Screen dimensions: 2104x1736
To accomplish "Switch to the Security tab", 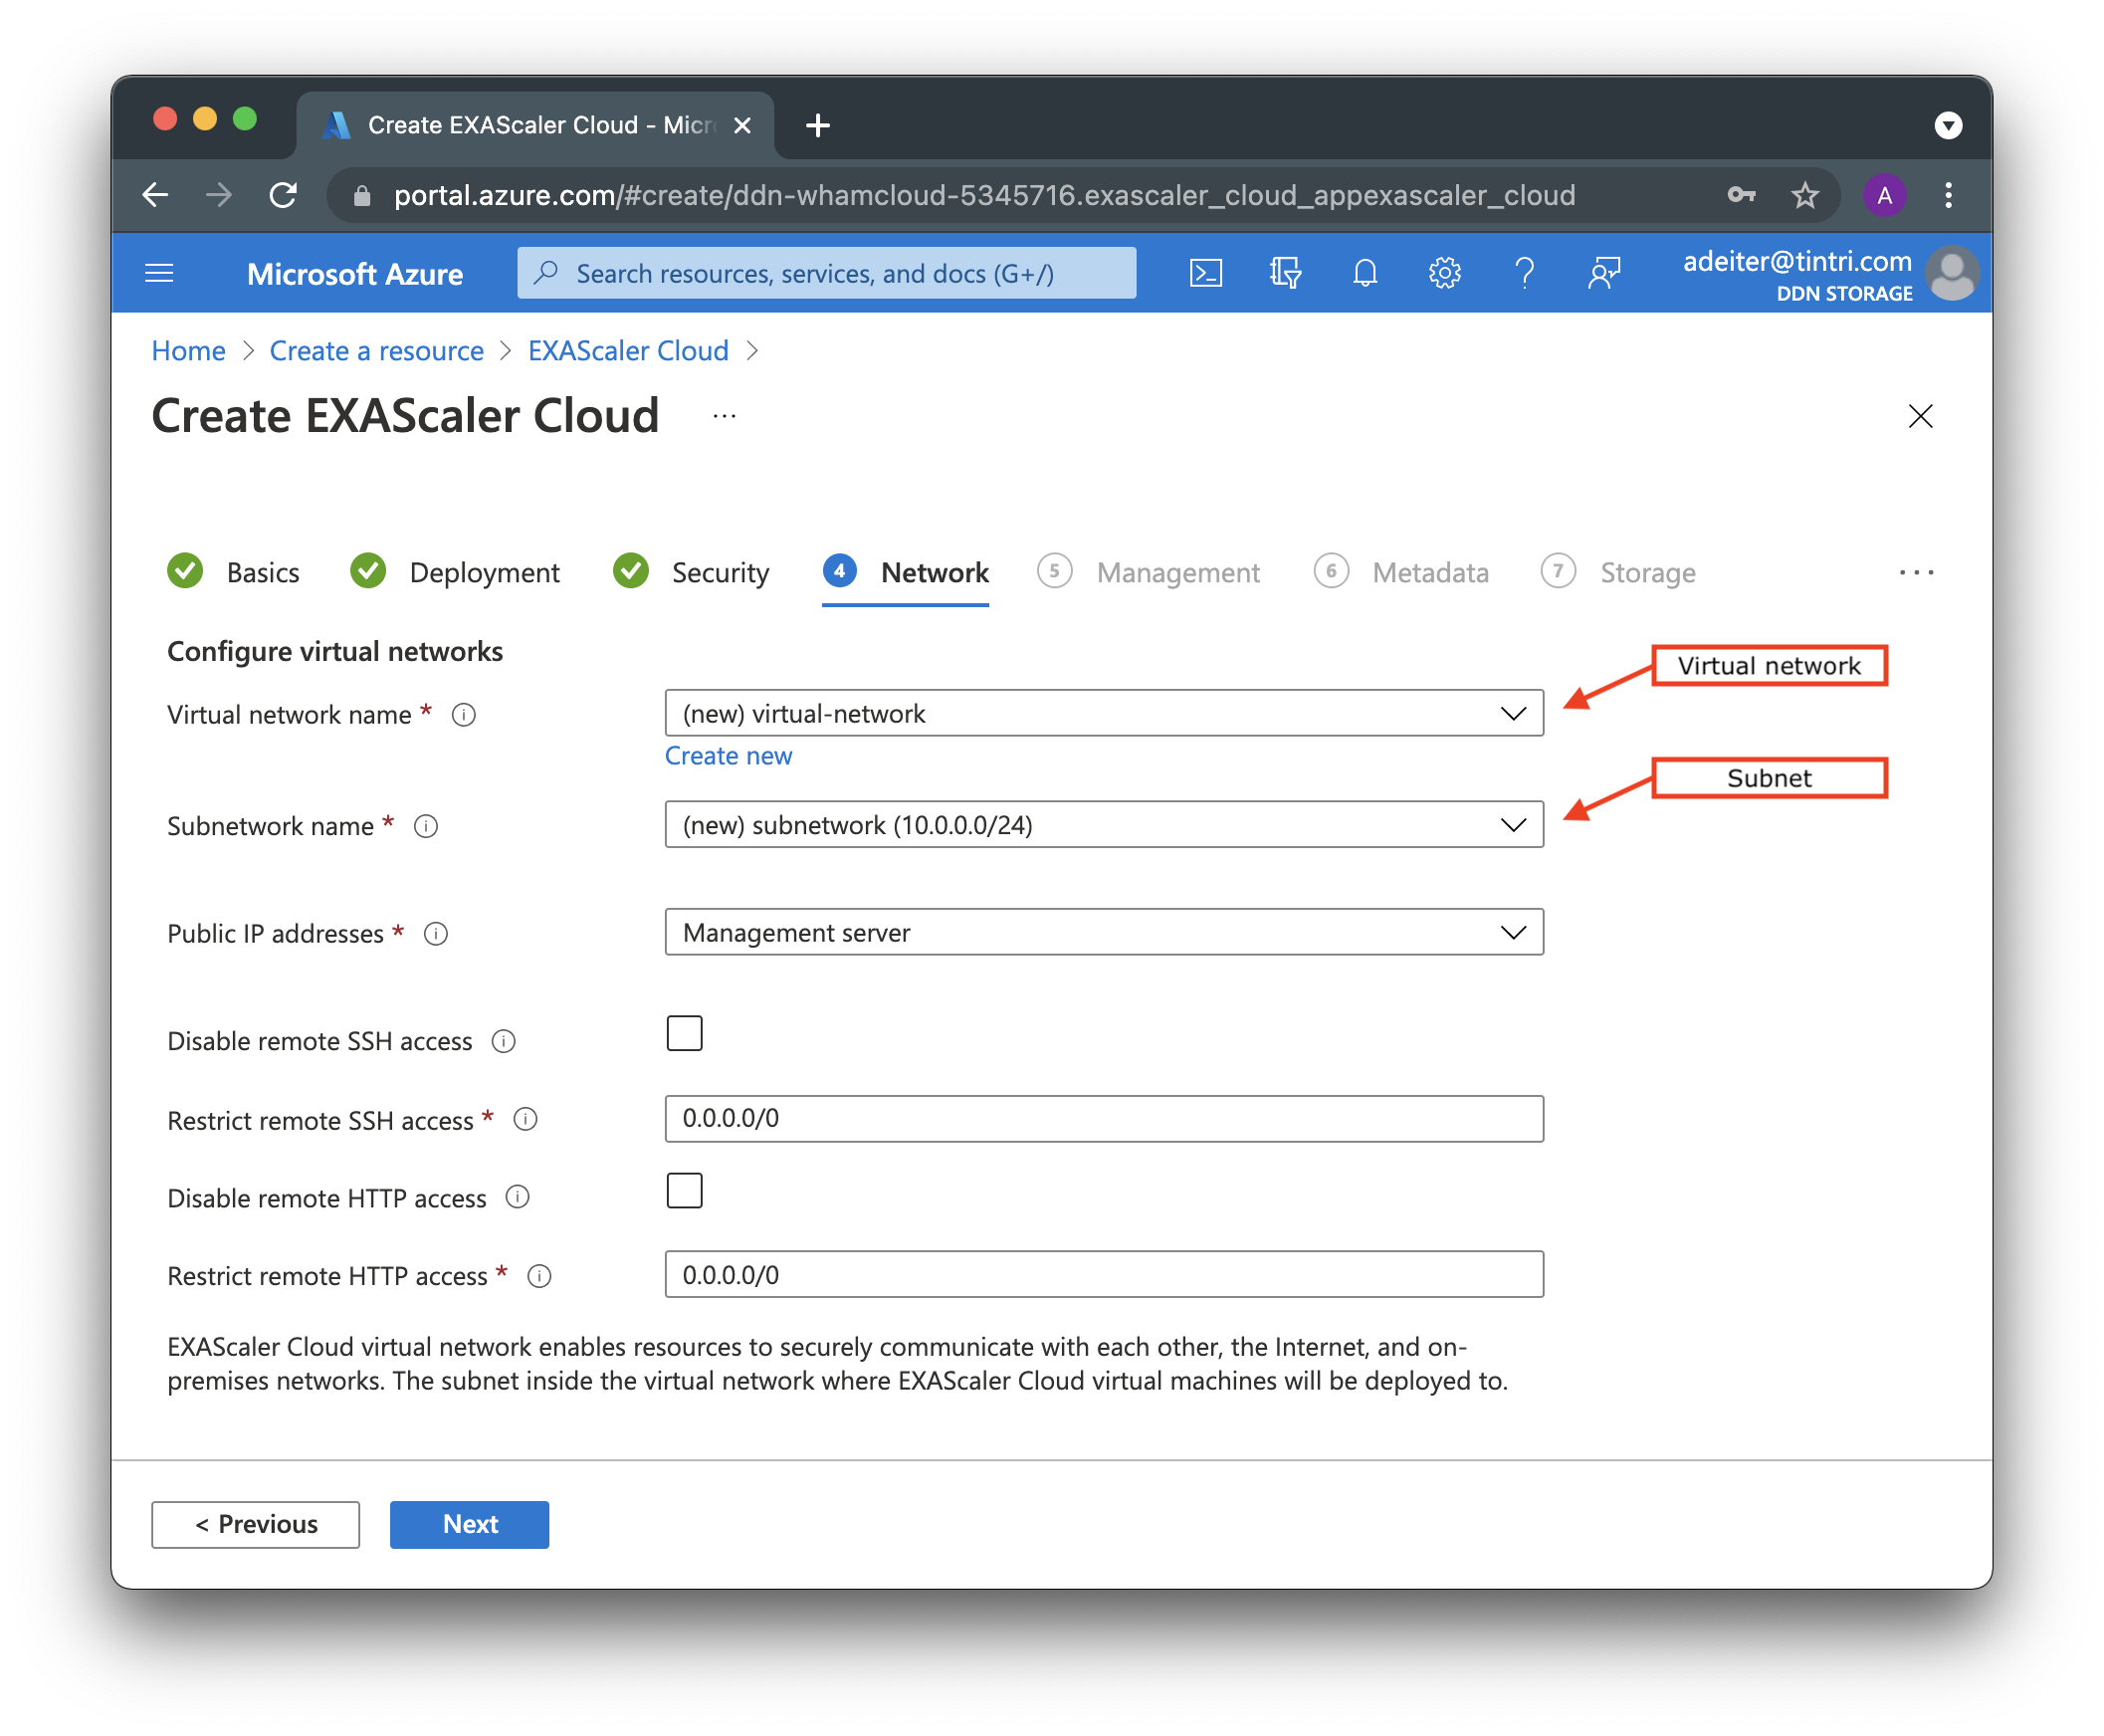I will click(719, 572).
